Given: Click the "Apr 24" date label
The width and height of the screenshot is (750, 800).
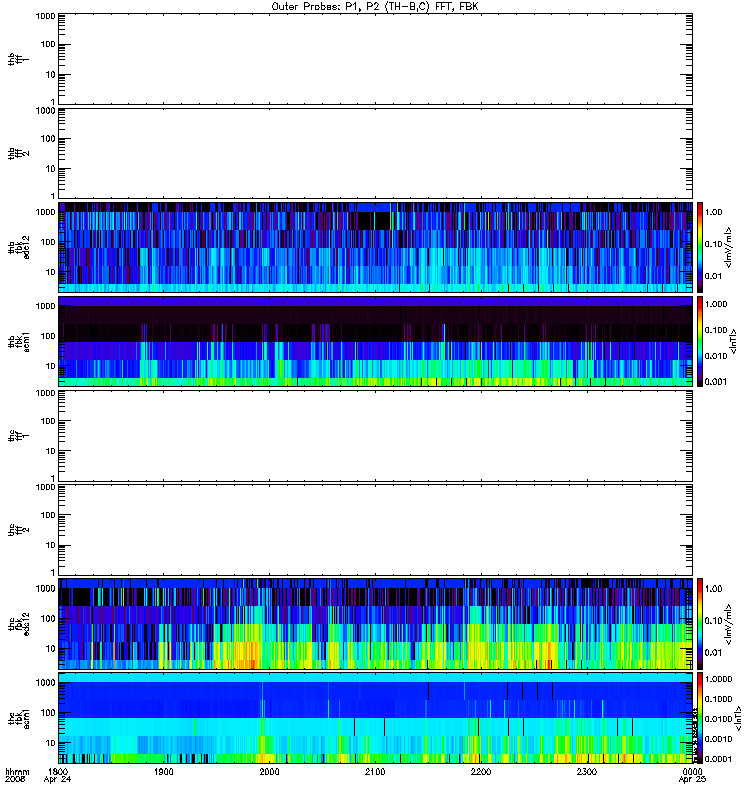Looking at the screenshot, I should [57, 780].
